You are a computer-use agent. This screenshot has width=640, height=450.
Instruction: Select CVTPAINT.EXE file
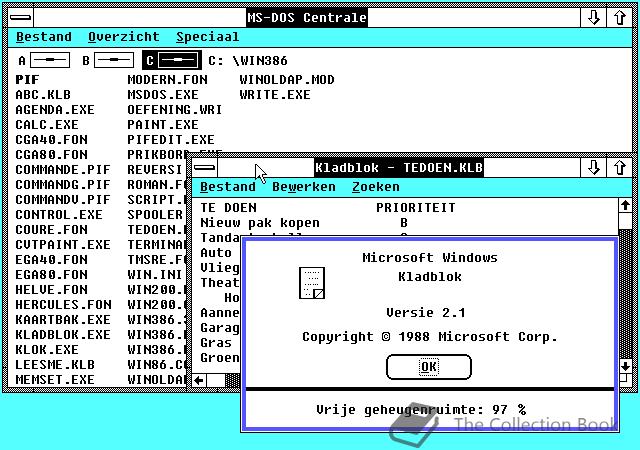63,245
